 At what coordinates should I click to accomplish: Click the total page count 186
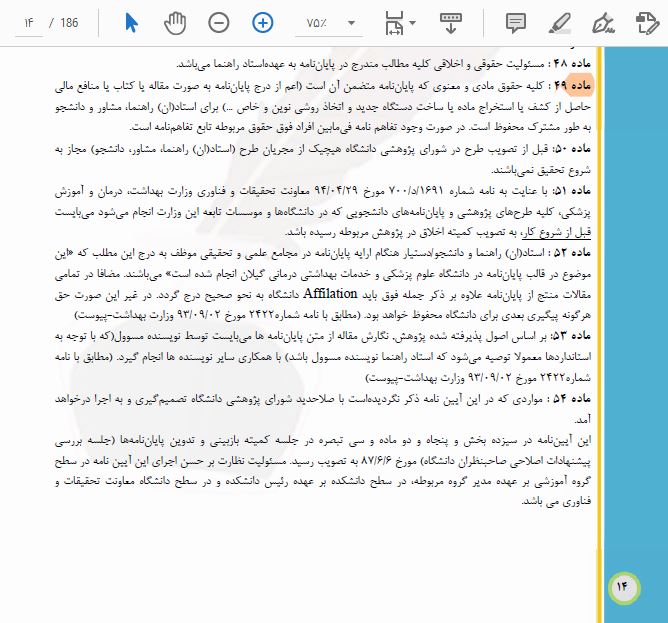[x=70, y=22]
